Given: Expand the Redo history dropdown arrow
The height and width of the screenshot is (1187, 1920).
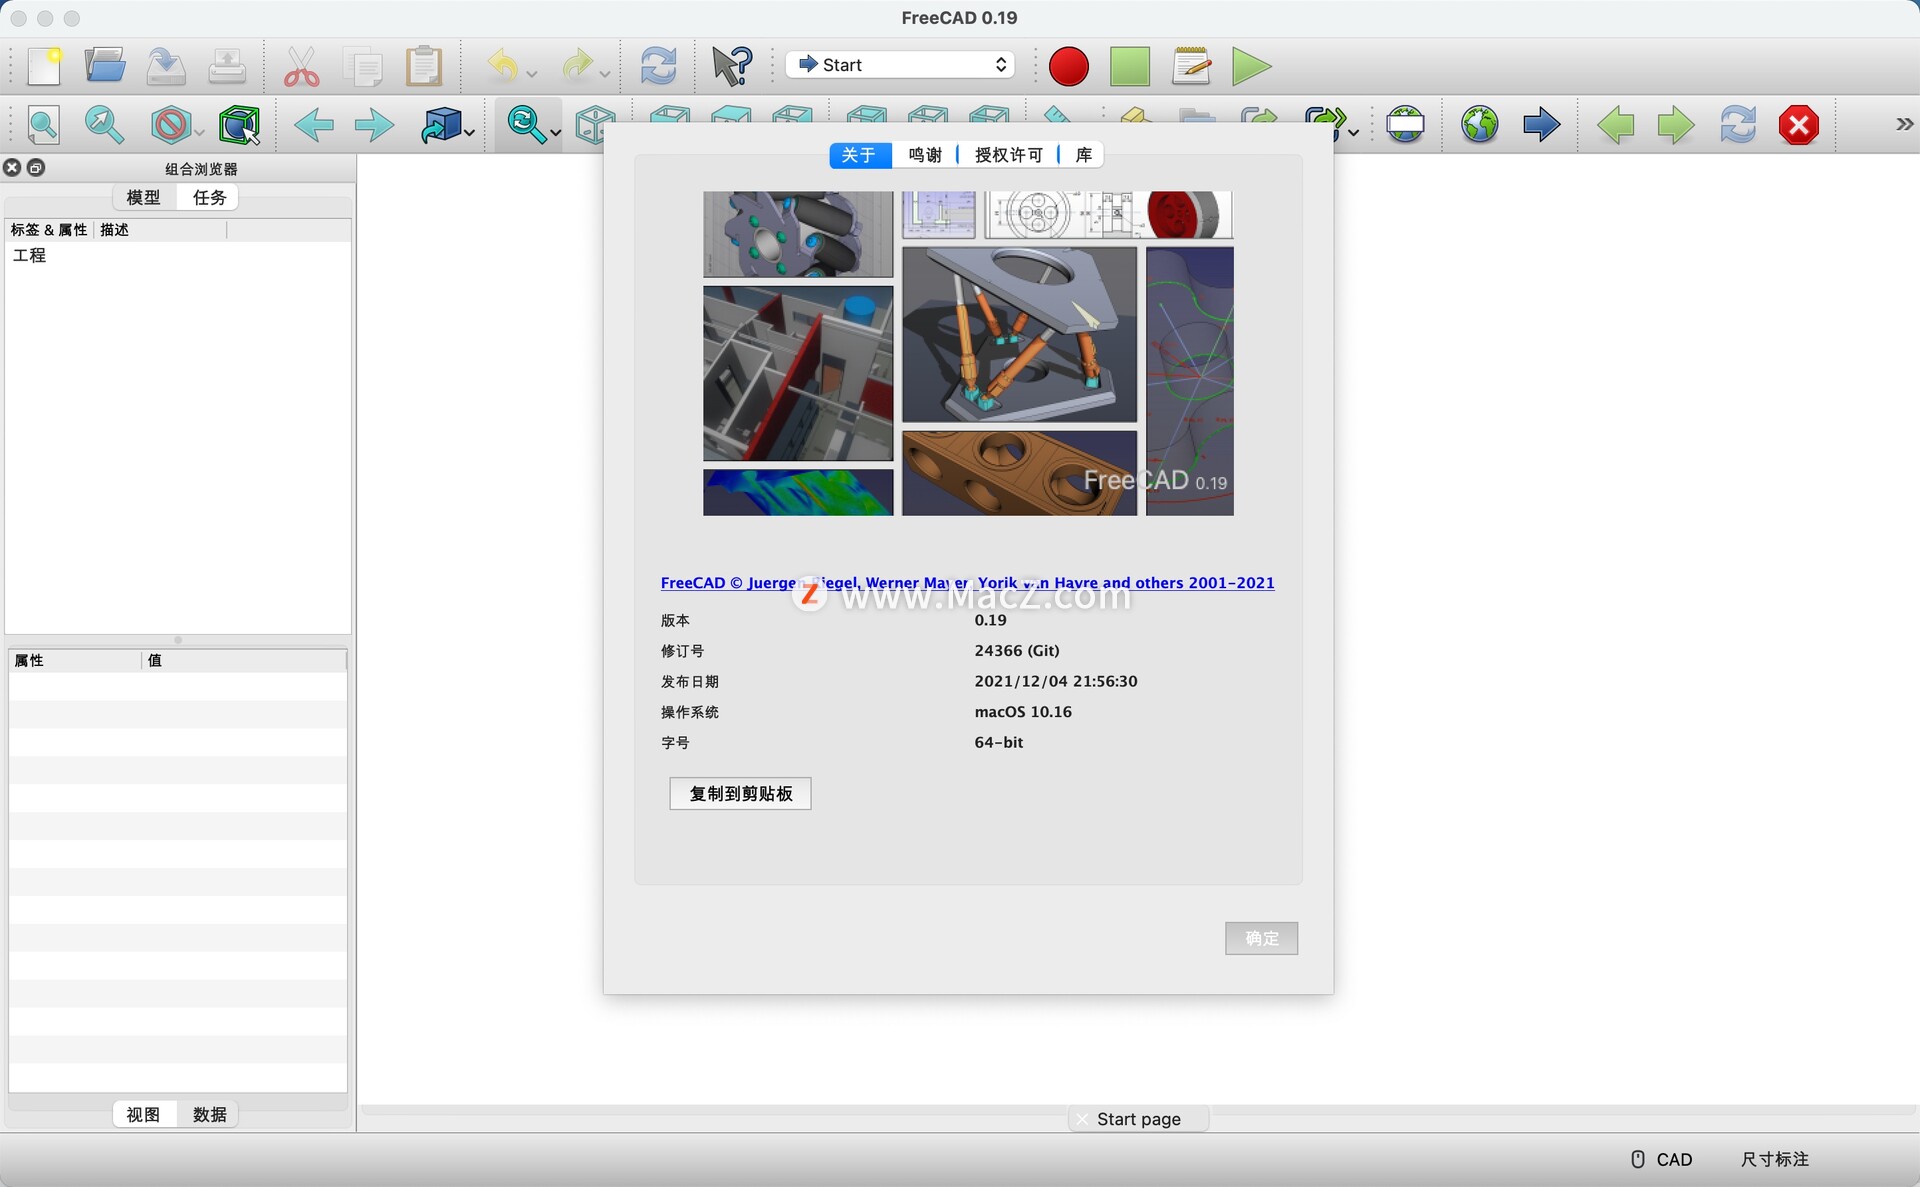Looking at the screenshot, I should point(605,73).
